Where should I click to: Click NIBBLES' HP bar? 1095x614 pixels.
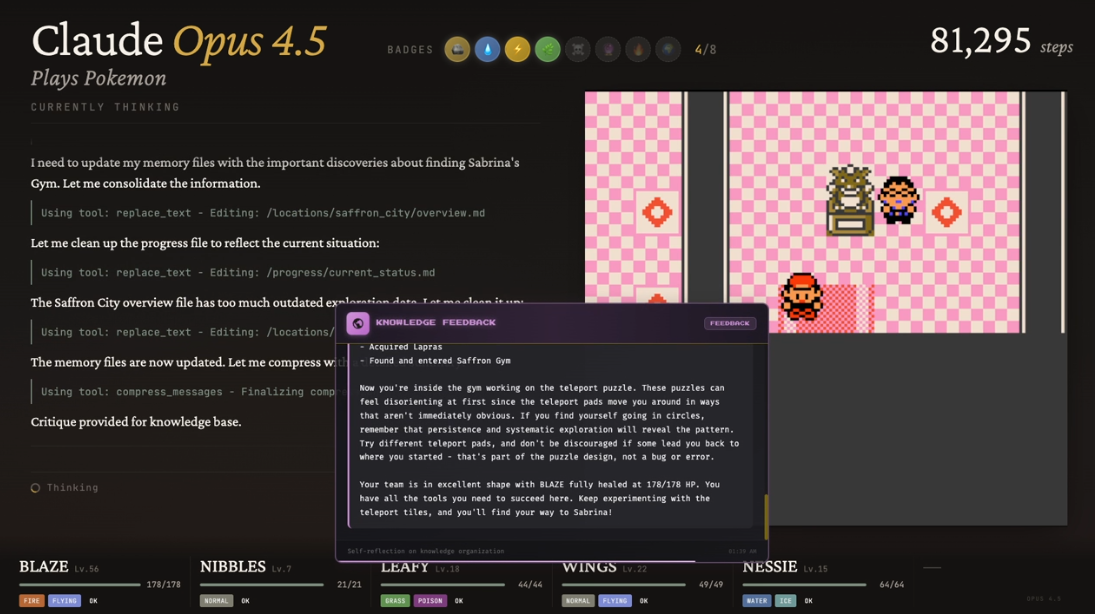[x=261, y=585]
